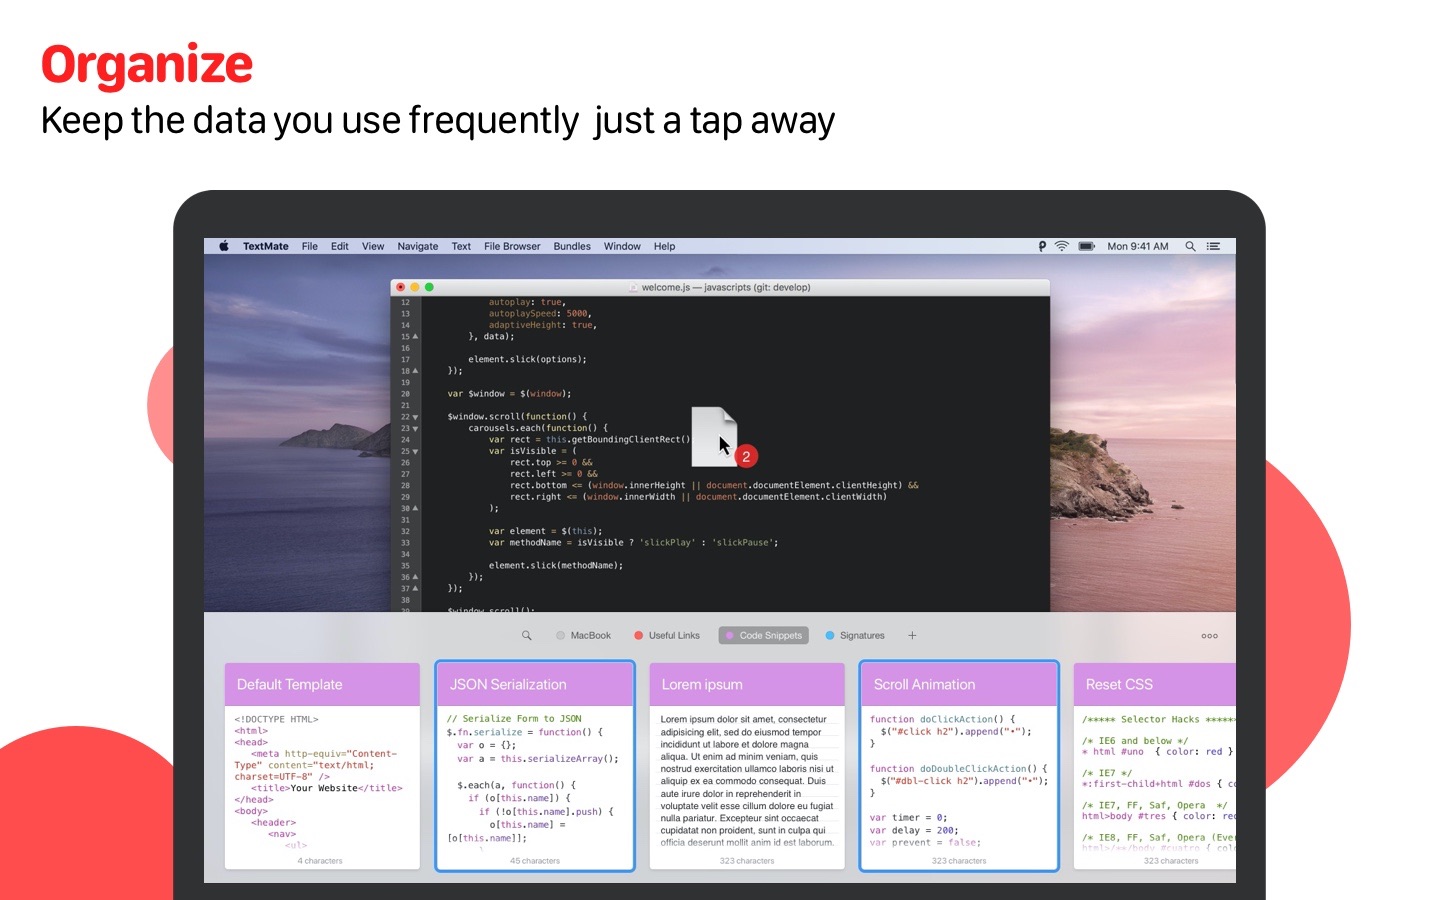This screenshot has height=900, width=1440.
Task: Click the Mon 9:41 AM clock
Action: [1138, 246]
